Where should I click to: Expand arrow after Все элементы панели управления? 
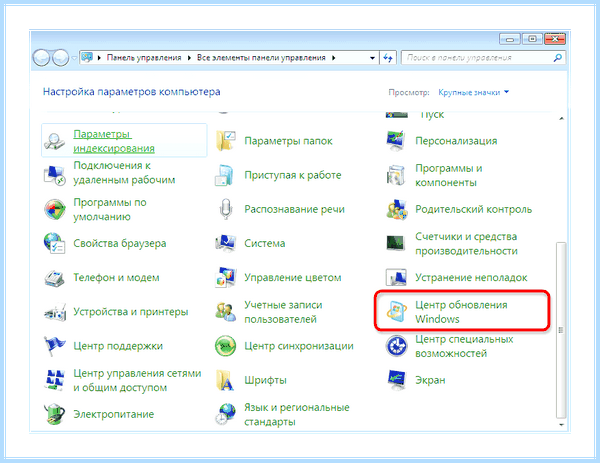(334, 58)
